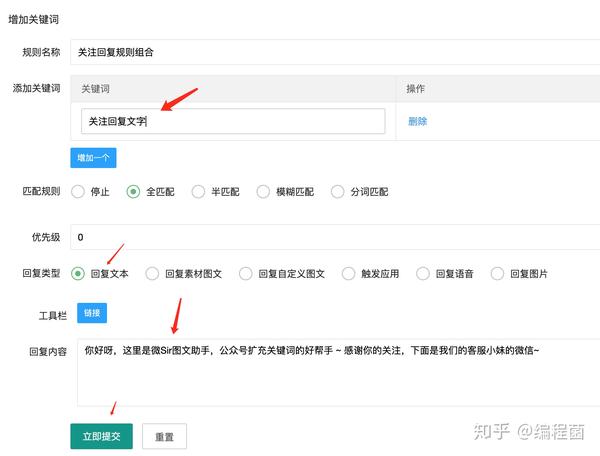Click the 链接 toolbar button
Viewport: 600px width, 456px height.
[x=92, y=313]
